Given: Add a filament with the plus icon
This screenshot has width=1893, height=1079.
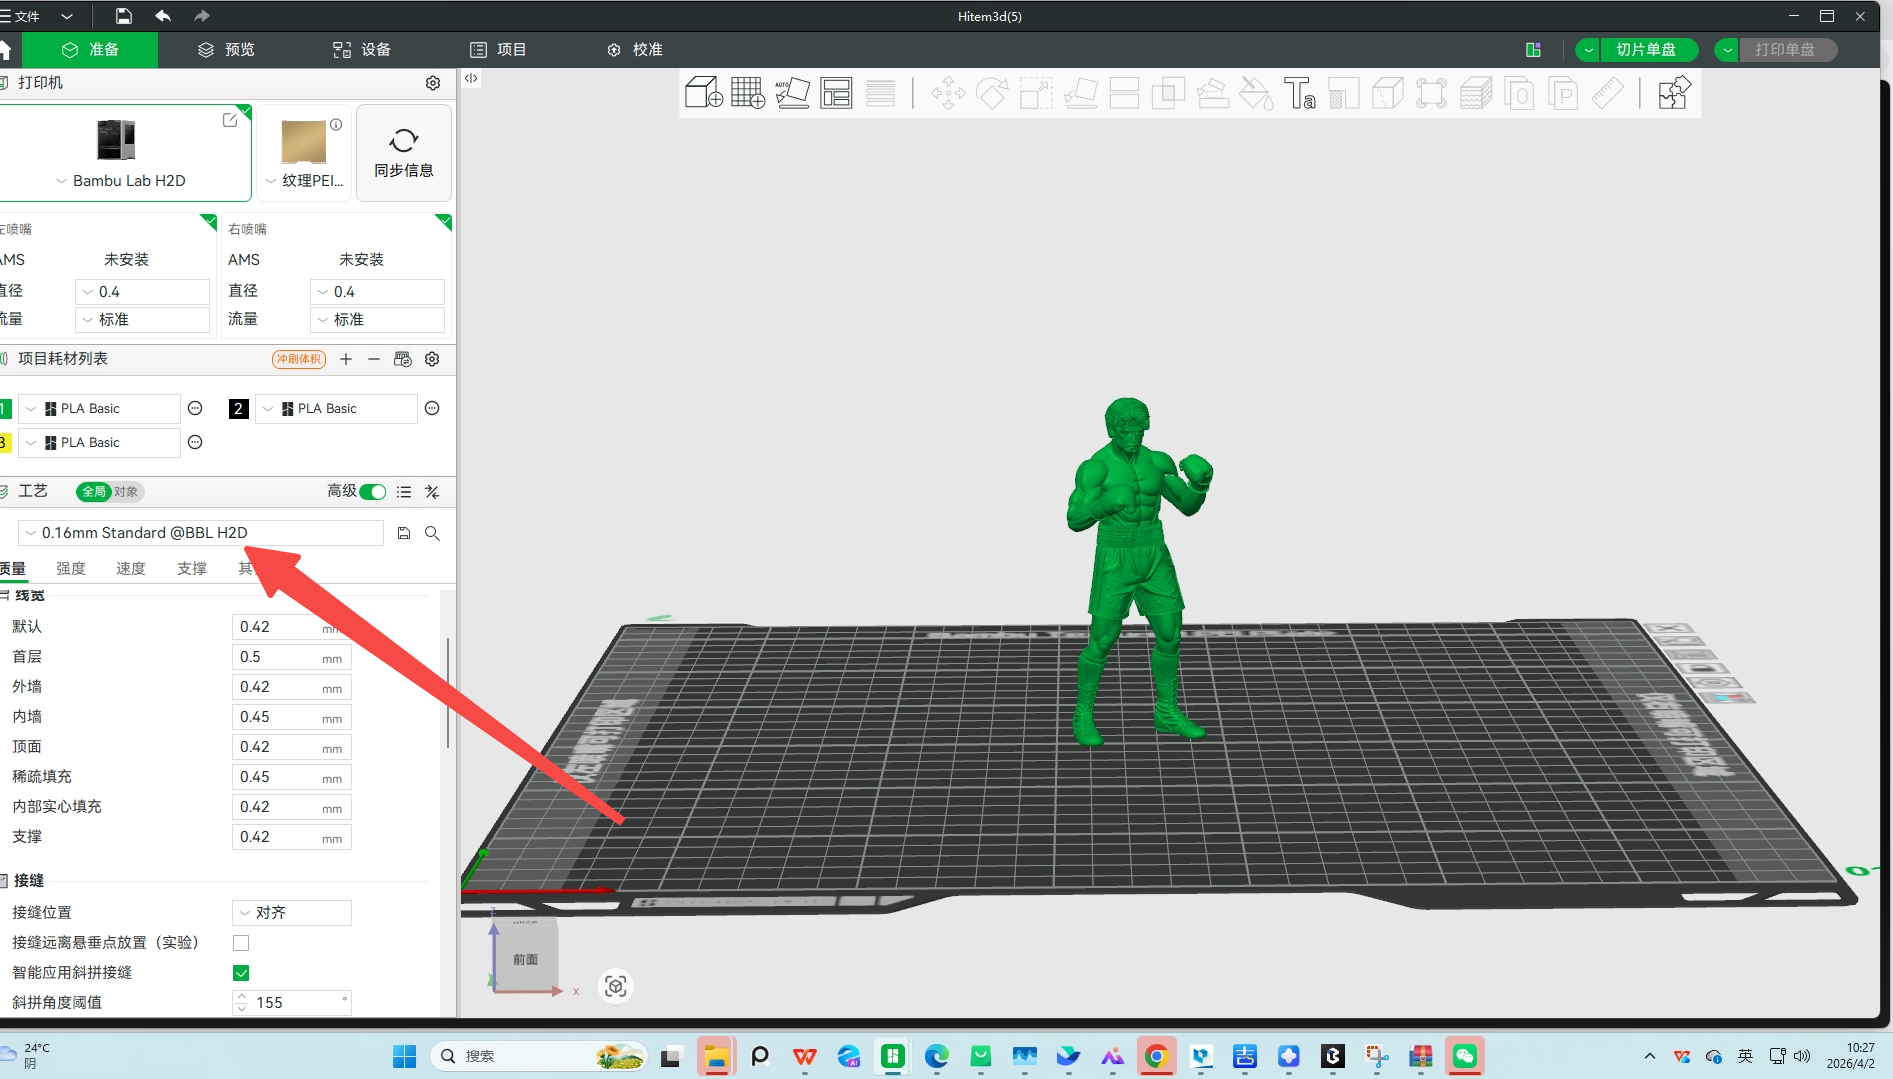Looking at the screenshot, I should pos(346,359).
